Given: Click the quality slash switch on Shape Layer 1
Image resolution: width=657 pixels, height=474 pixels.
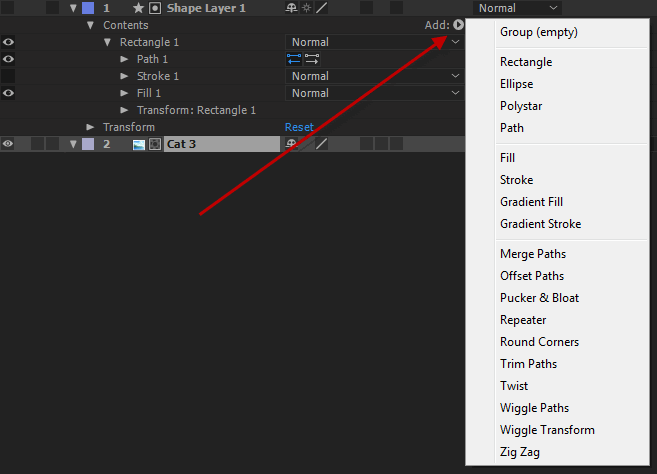Looking at the screenshot, I should coord(322,8).
